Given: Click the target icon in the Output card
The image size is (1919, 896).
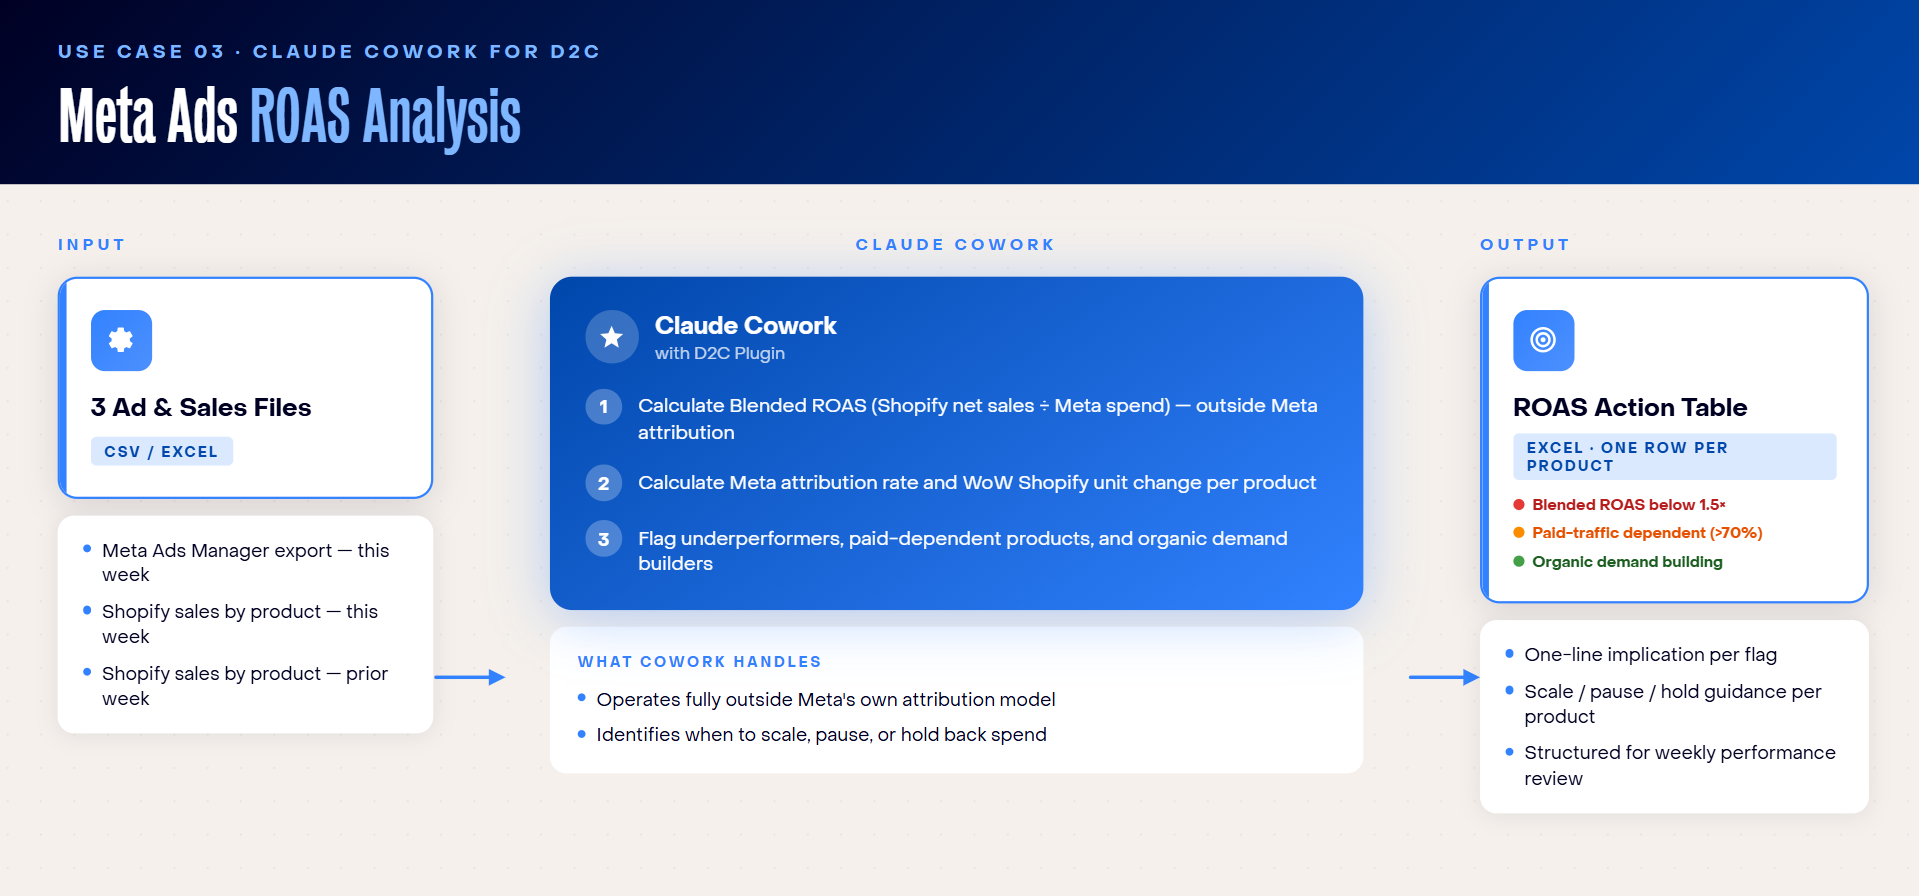Looking at the screenshot, I should 1543,340.
